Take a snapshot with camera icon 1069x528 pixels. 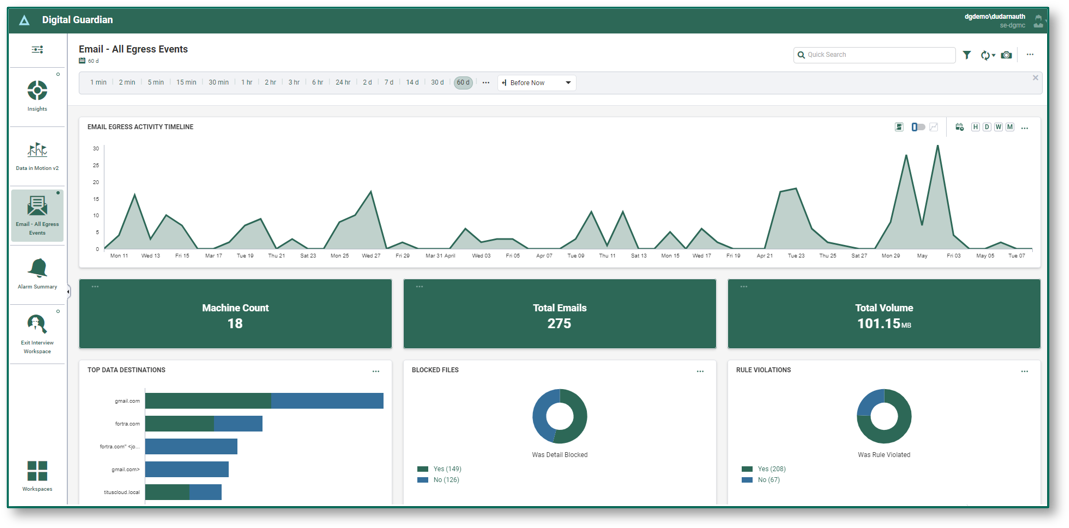pos(1006,55)
